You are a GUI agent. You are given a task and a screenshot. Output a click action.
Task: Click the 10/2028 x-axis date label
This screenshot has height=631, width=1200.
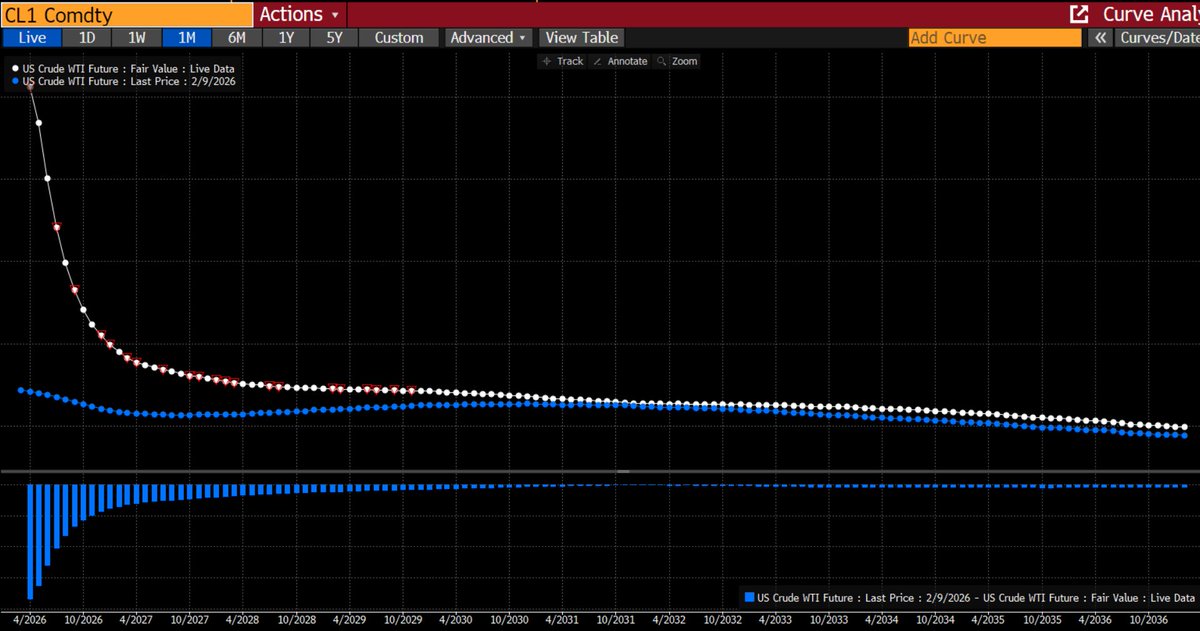(297, 620)
